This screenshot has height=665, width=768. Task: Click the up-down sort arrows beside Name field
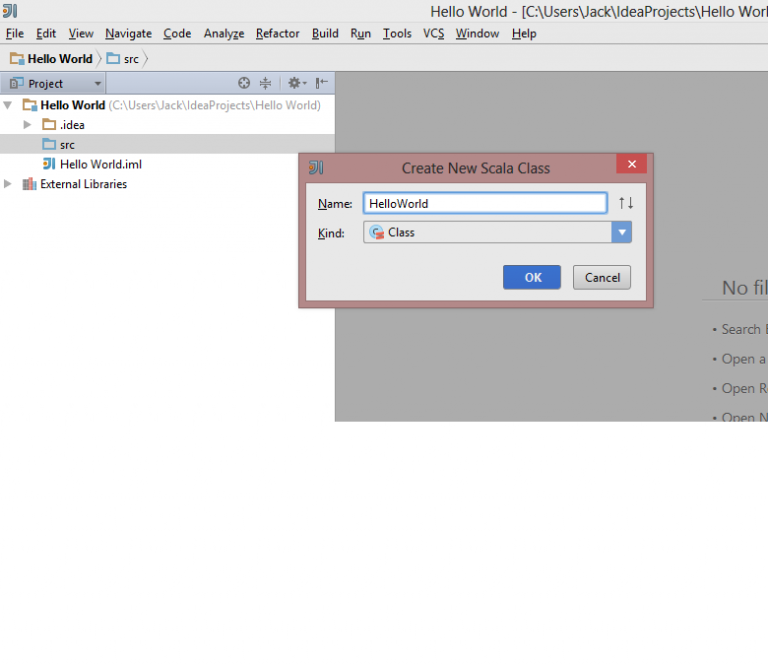(x=626, y=203)
